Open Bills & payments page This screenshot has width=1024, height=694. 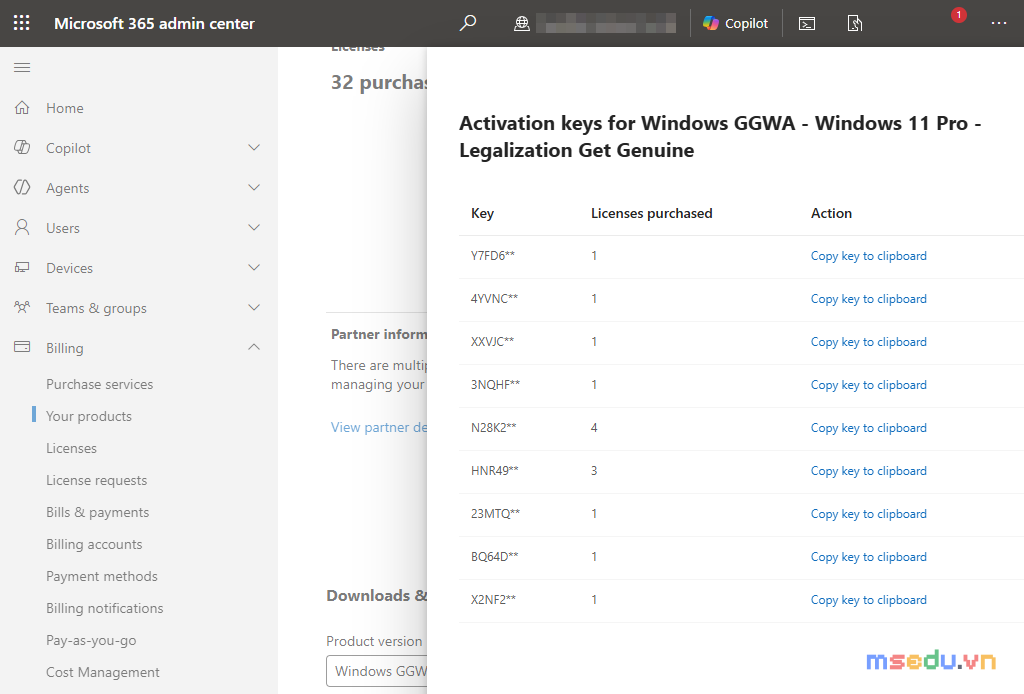pos(97,513)
